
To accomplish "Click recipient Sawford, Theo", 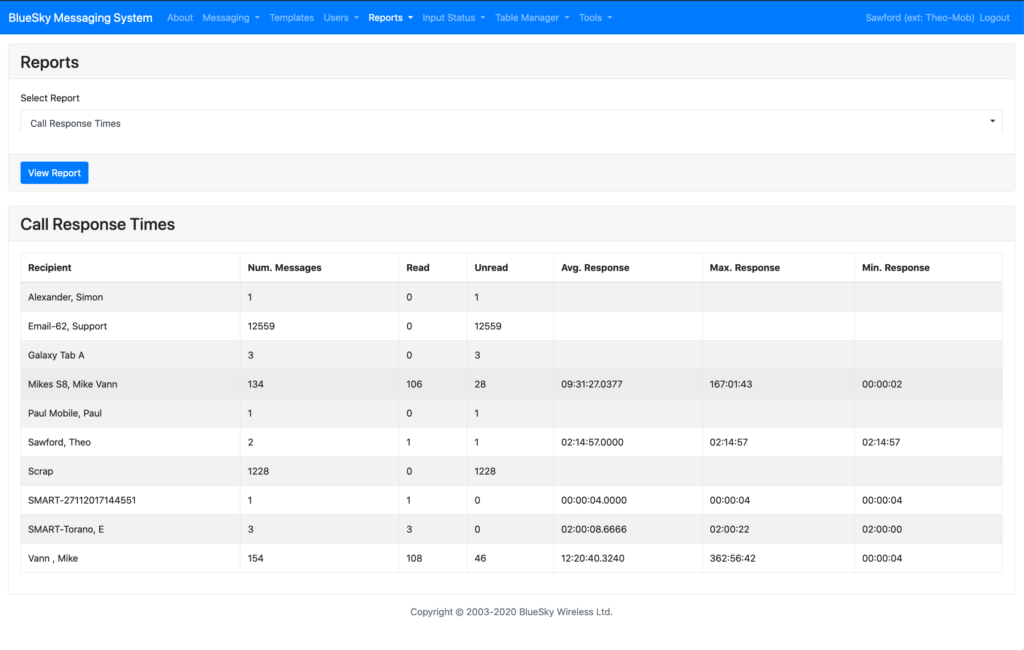I will pyautogui.click(x=59, y=442).
